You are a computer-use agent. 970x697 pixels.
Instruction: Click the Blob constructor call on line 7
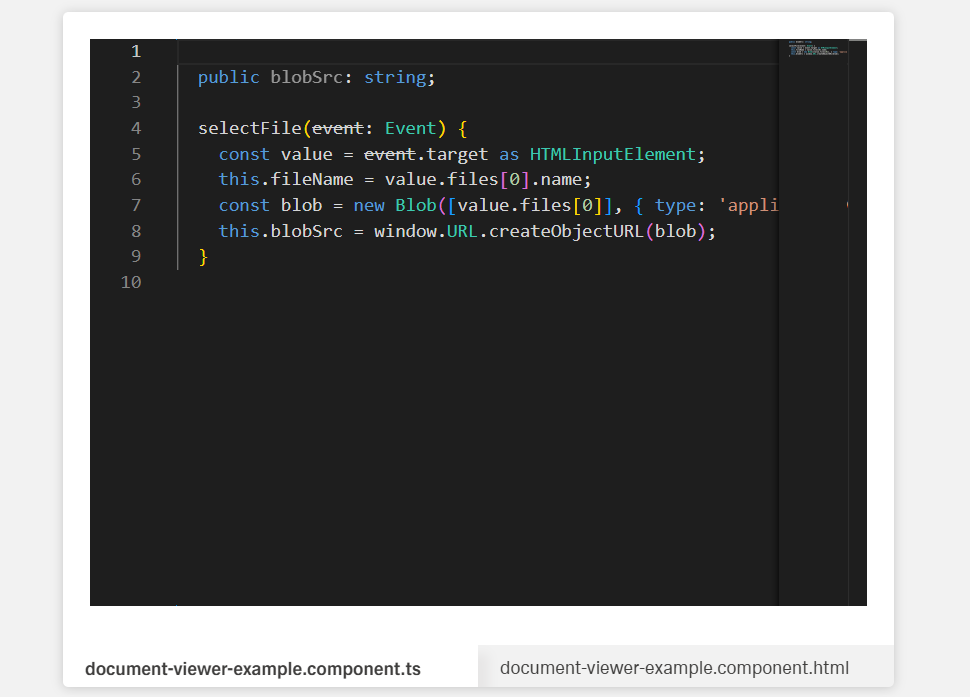coord(414,205)
